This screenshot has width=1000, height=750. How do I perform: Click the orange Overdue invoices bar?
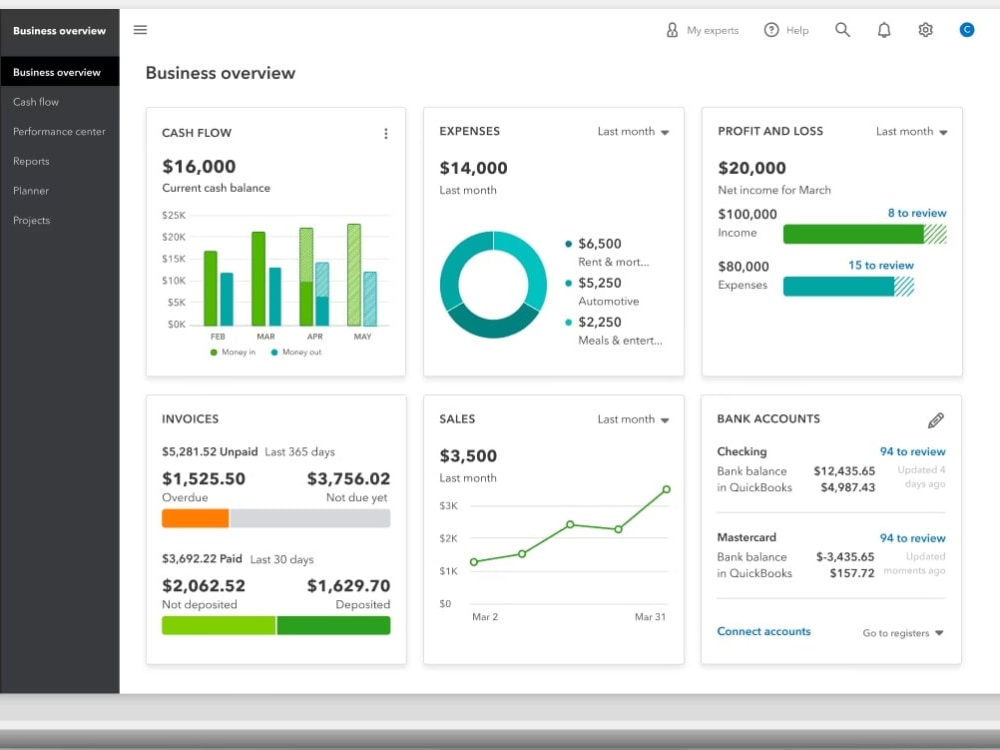[195, 518]
